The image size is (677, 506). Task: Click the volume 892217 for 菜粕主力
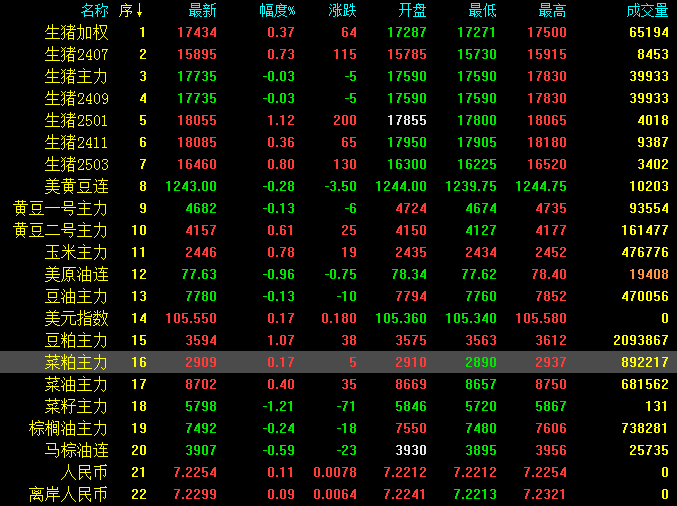645,362
